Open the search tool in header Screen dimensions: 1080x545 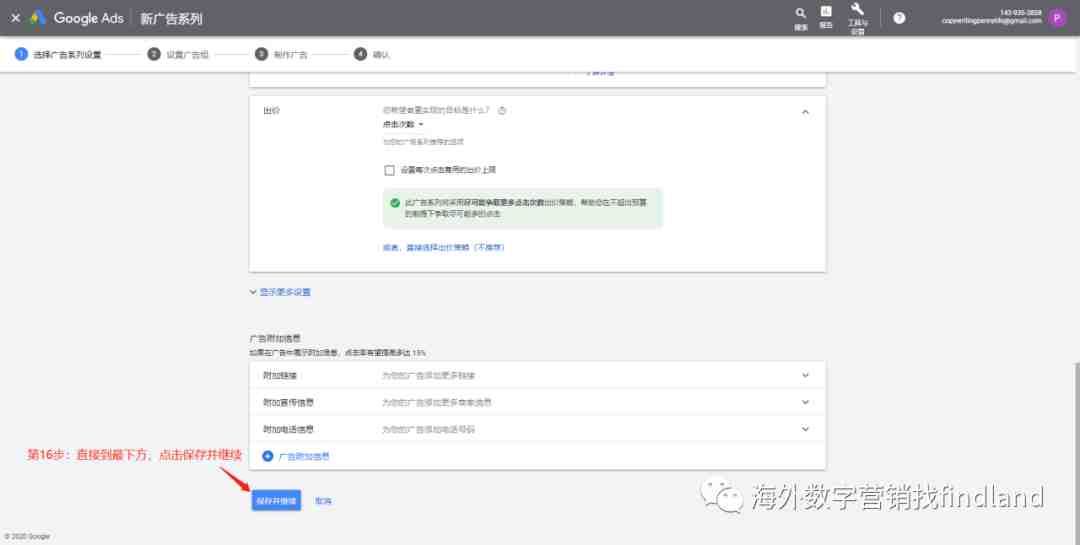click(x=800, y=18)
